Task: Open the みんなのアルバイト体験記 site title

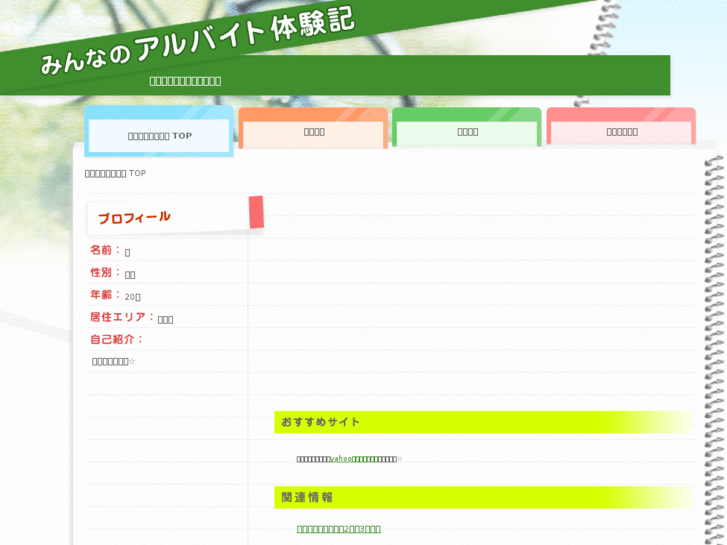Action: pyautogui.click(x=198, y=42)
